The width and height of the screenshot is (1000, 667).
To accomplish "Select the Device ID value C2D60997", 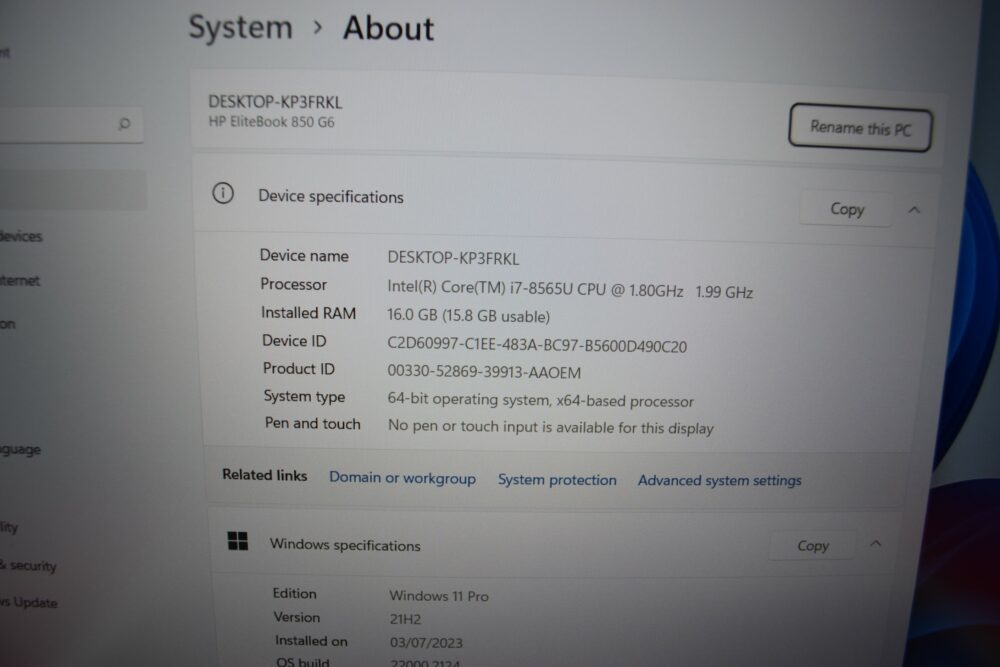I will click(x=537, y=345).
